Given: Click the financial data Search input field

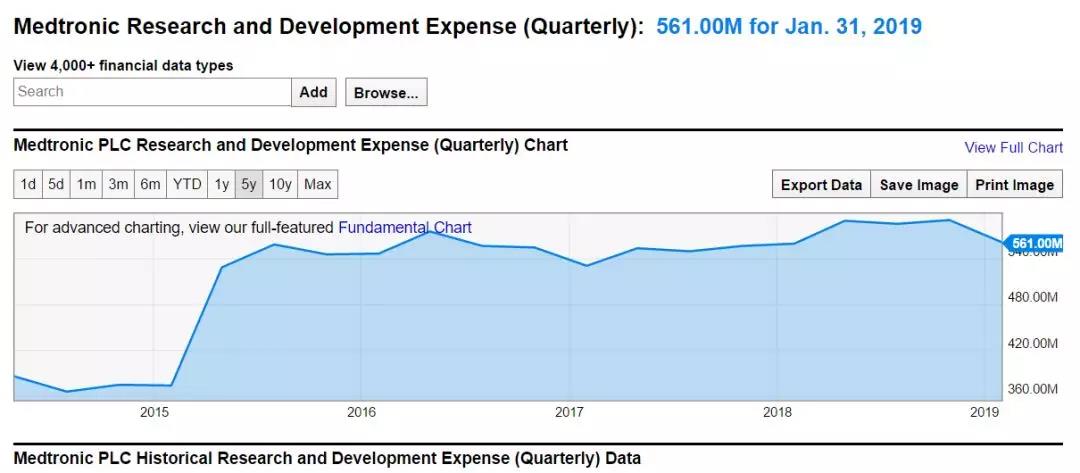Looking at the screenshot, I should (152, 92).
